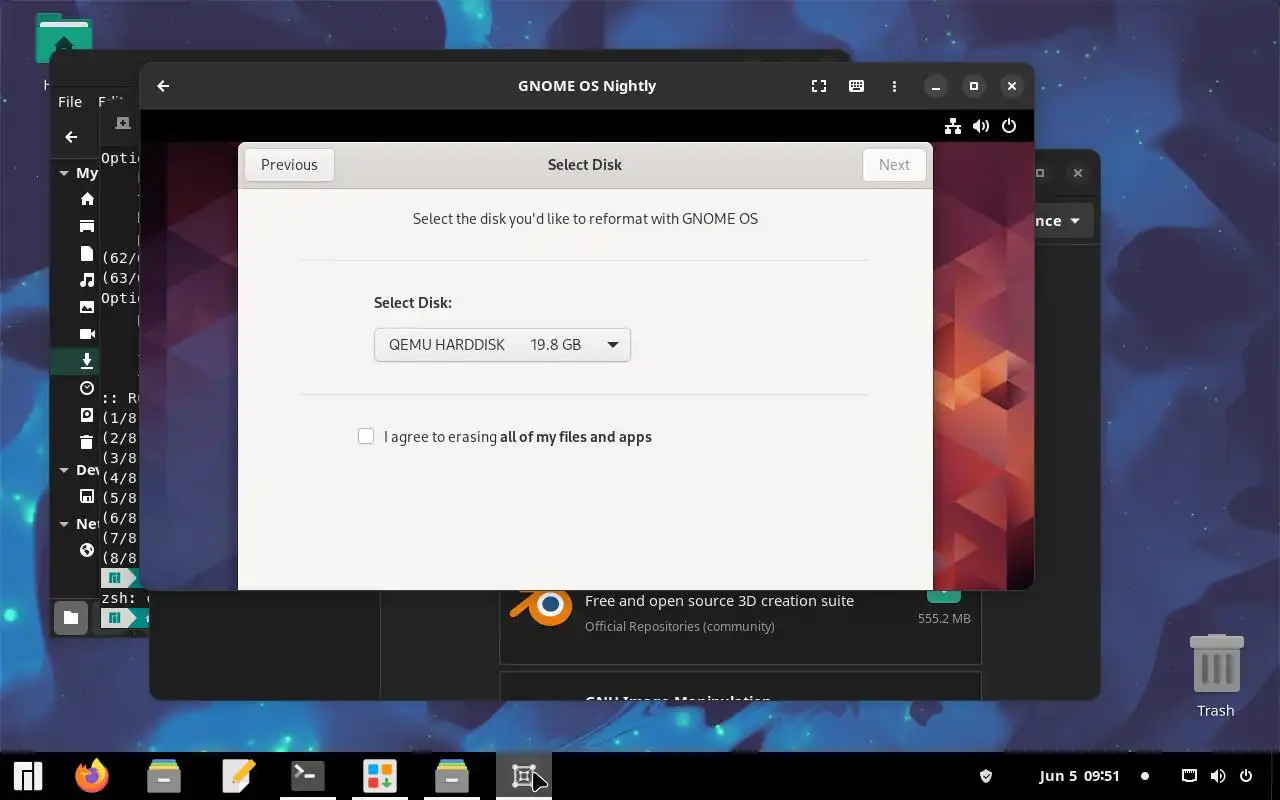The height and width of the screenshot is (800, 1280).
Task: Switch to the software manager in taskbar
Action: tap(380, 776)
